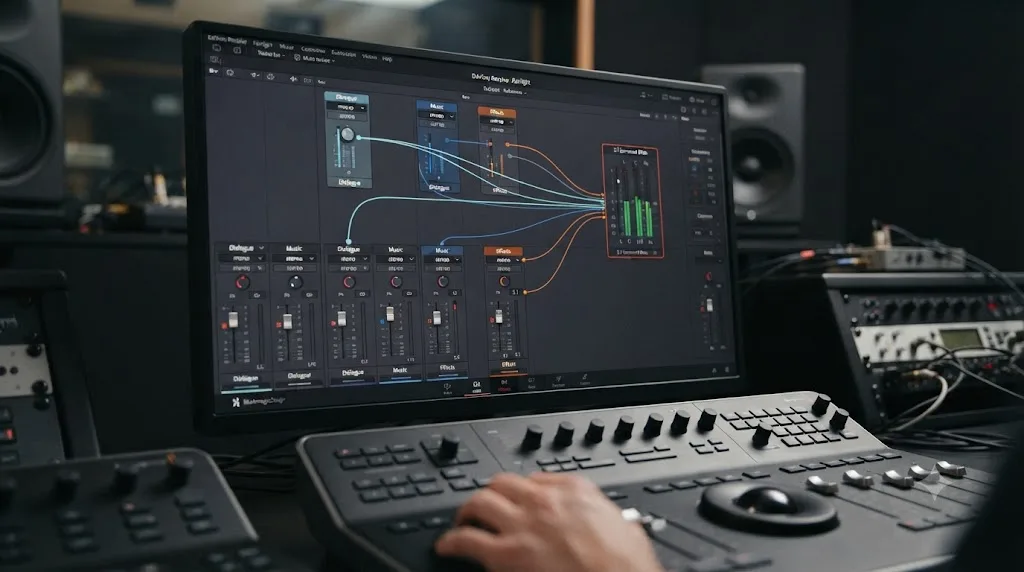This screenshot has height=572, width=1024.
Task: Open the first page icon in bottom bar
Action: (447, 389)
